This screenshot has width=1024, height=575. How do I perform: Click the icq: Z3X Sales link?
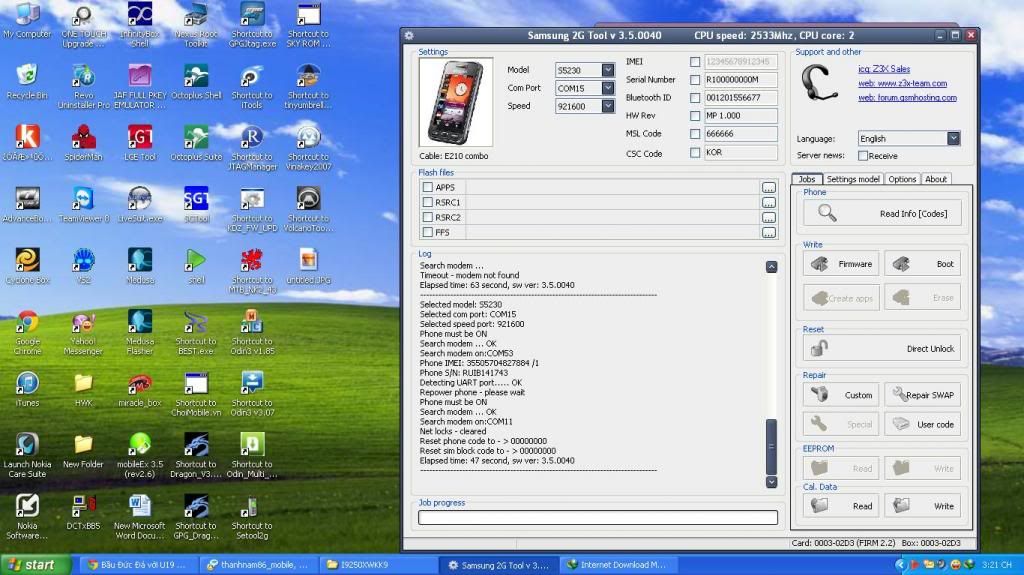click(884, 69)
